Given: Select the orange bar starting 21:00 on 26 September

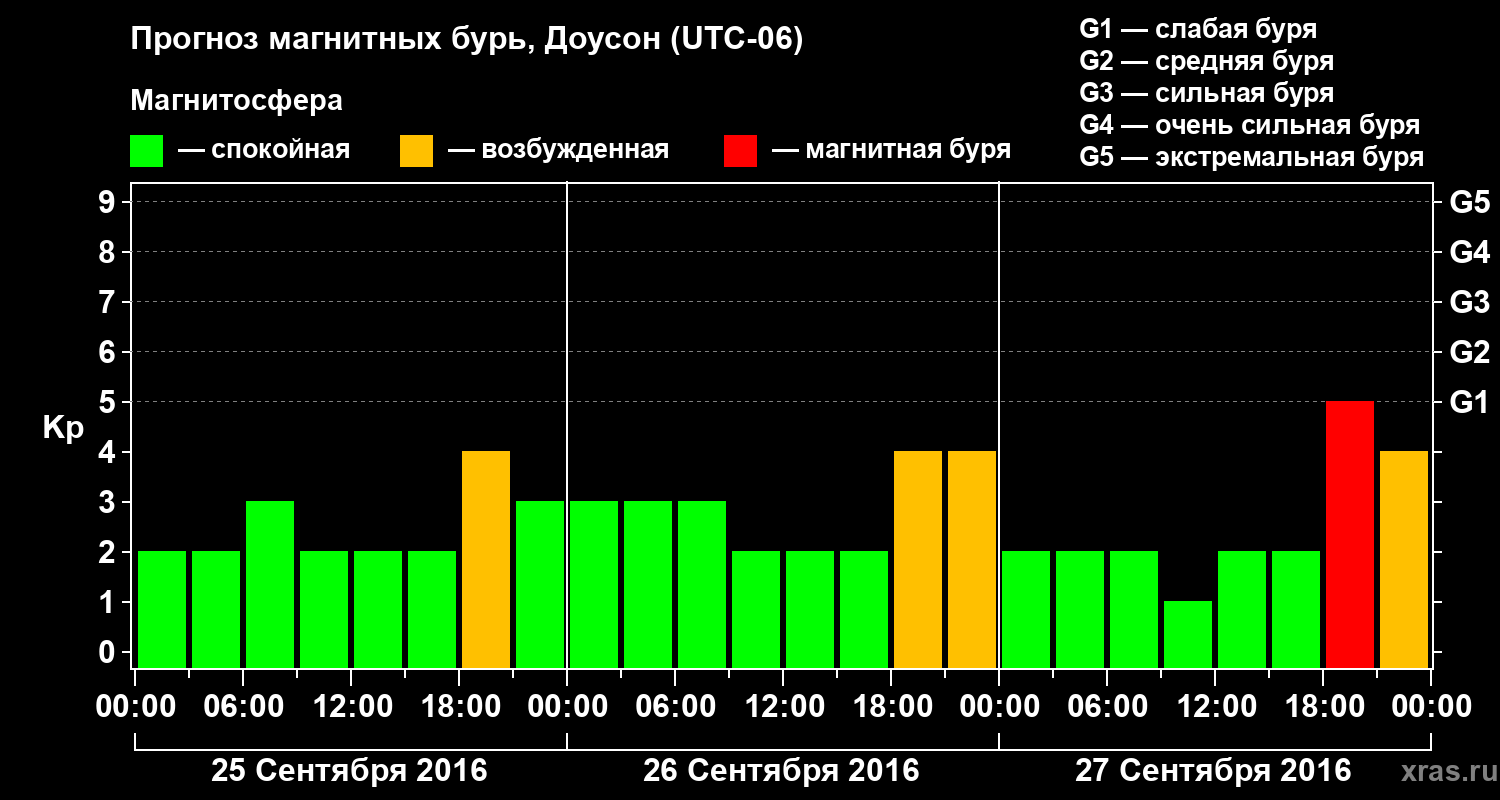Looking at the screenshot, I should pos(972,559).
